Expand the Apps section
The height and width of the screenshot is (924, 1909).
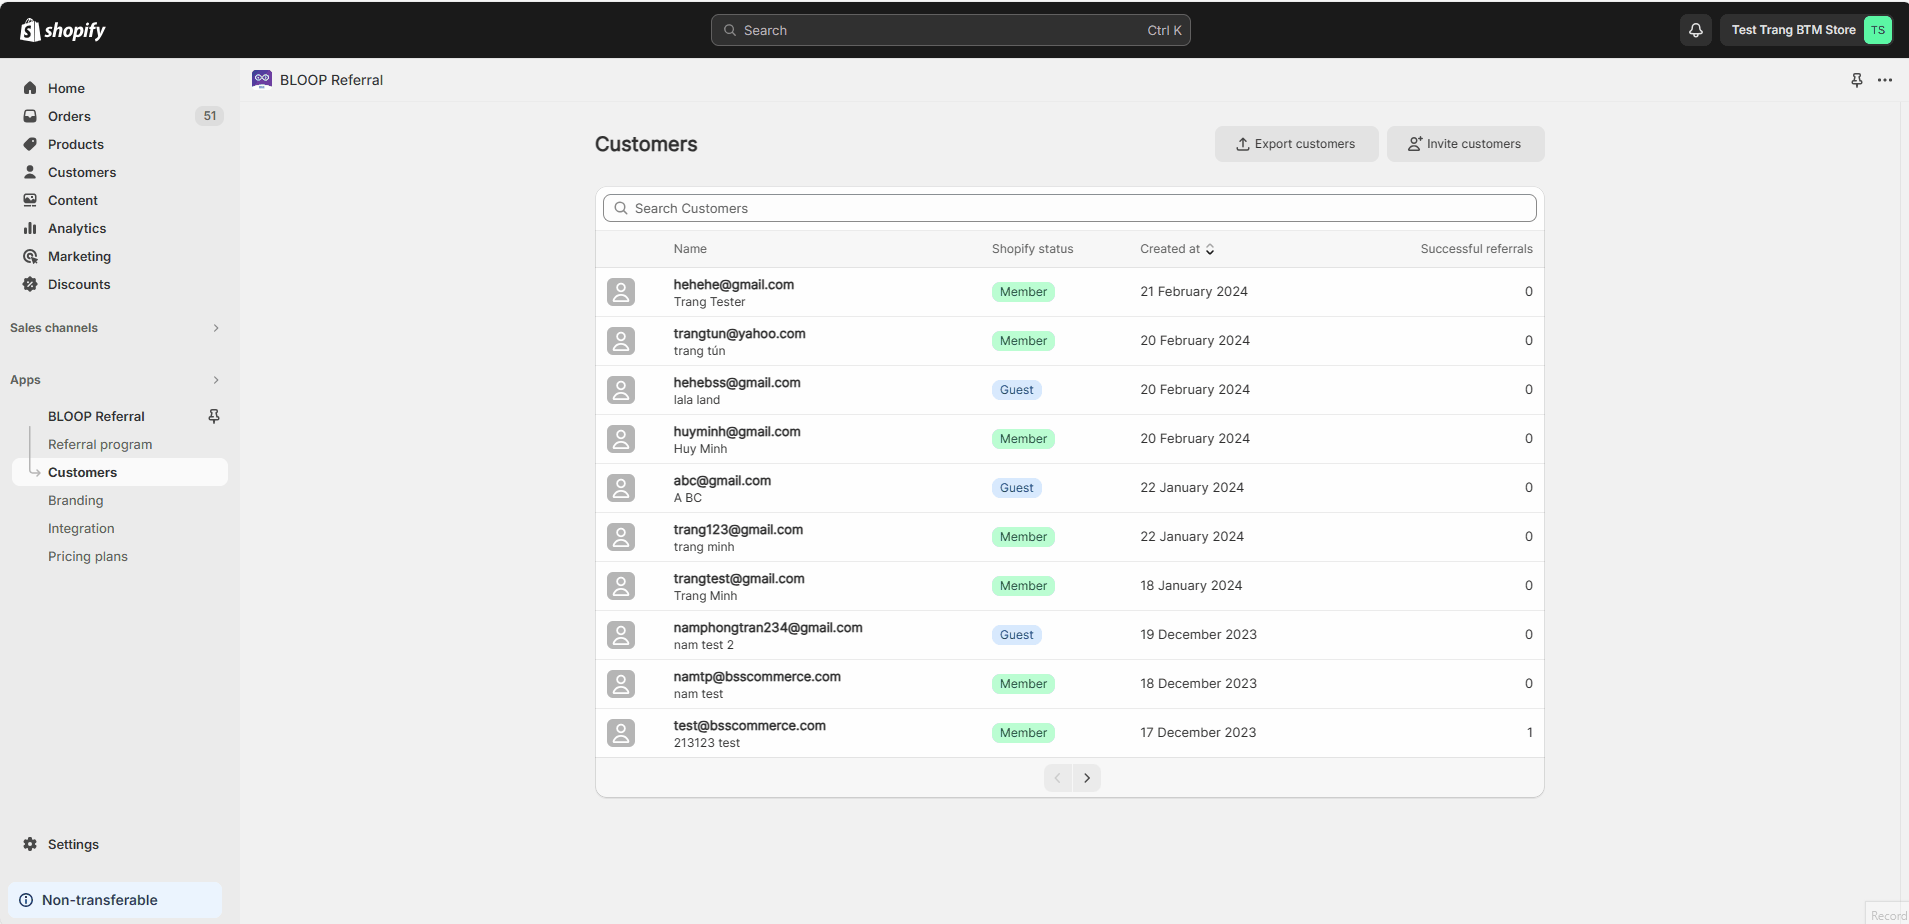click(x=215, y=380)
